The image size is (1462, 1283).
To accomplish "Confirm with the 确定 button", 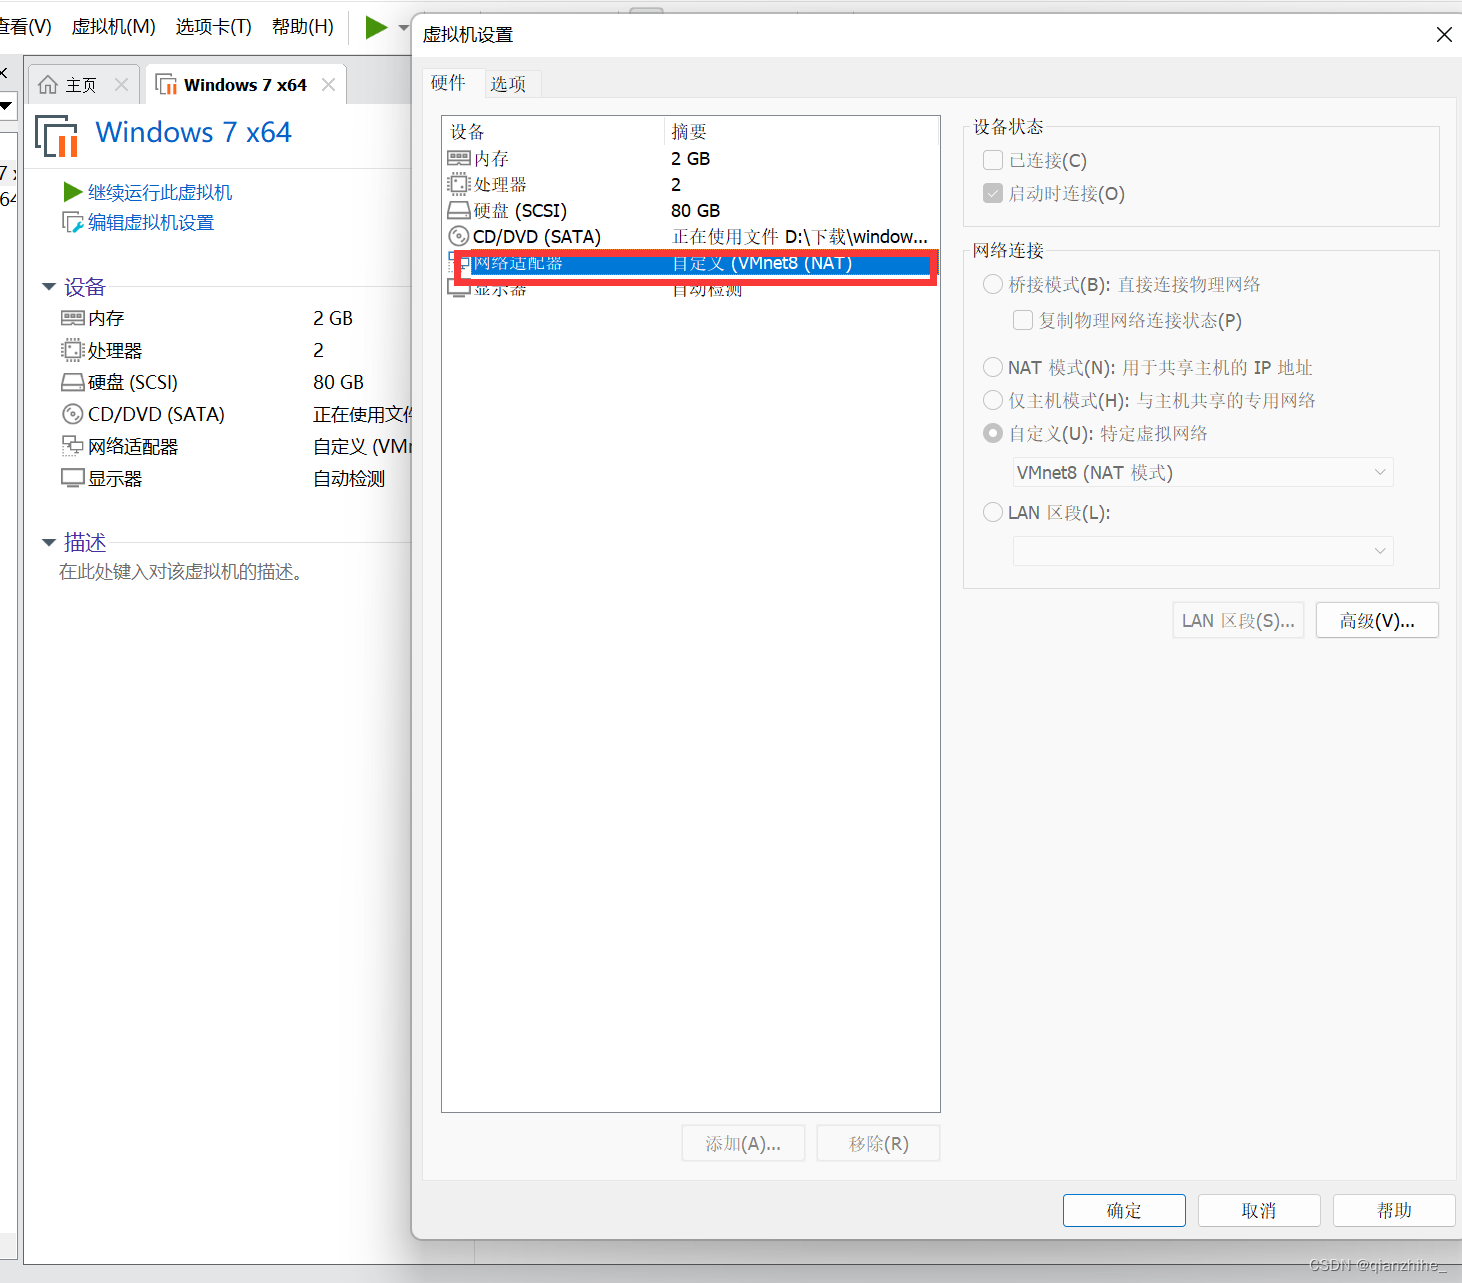I will [x=1124, y=1210].
